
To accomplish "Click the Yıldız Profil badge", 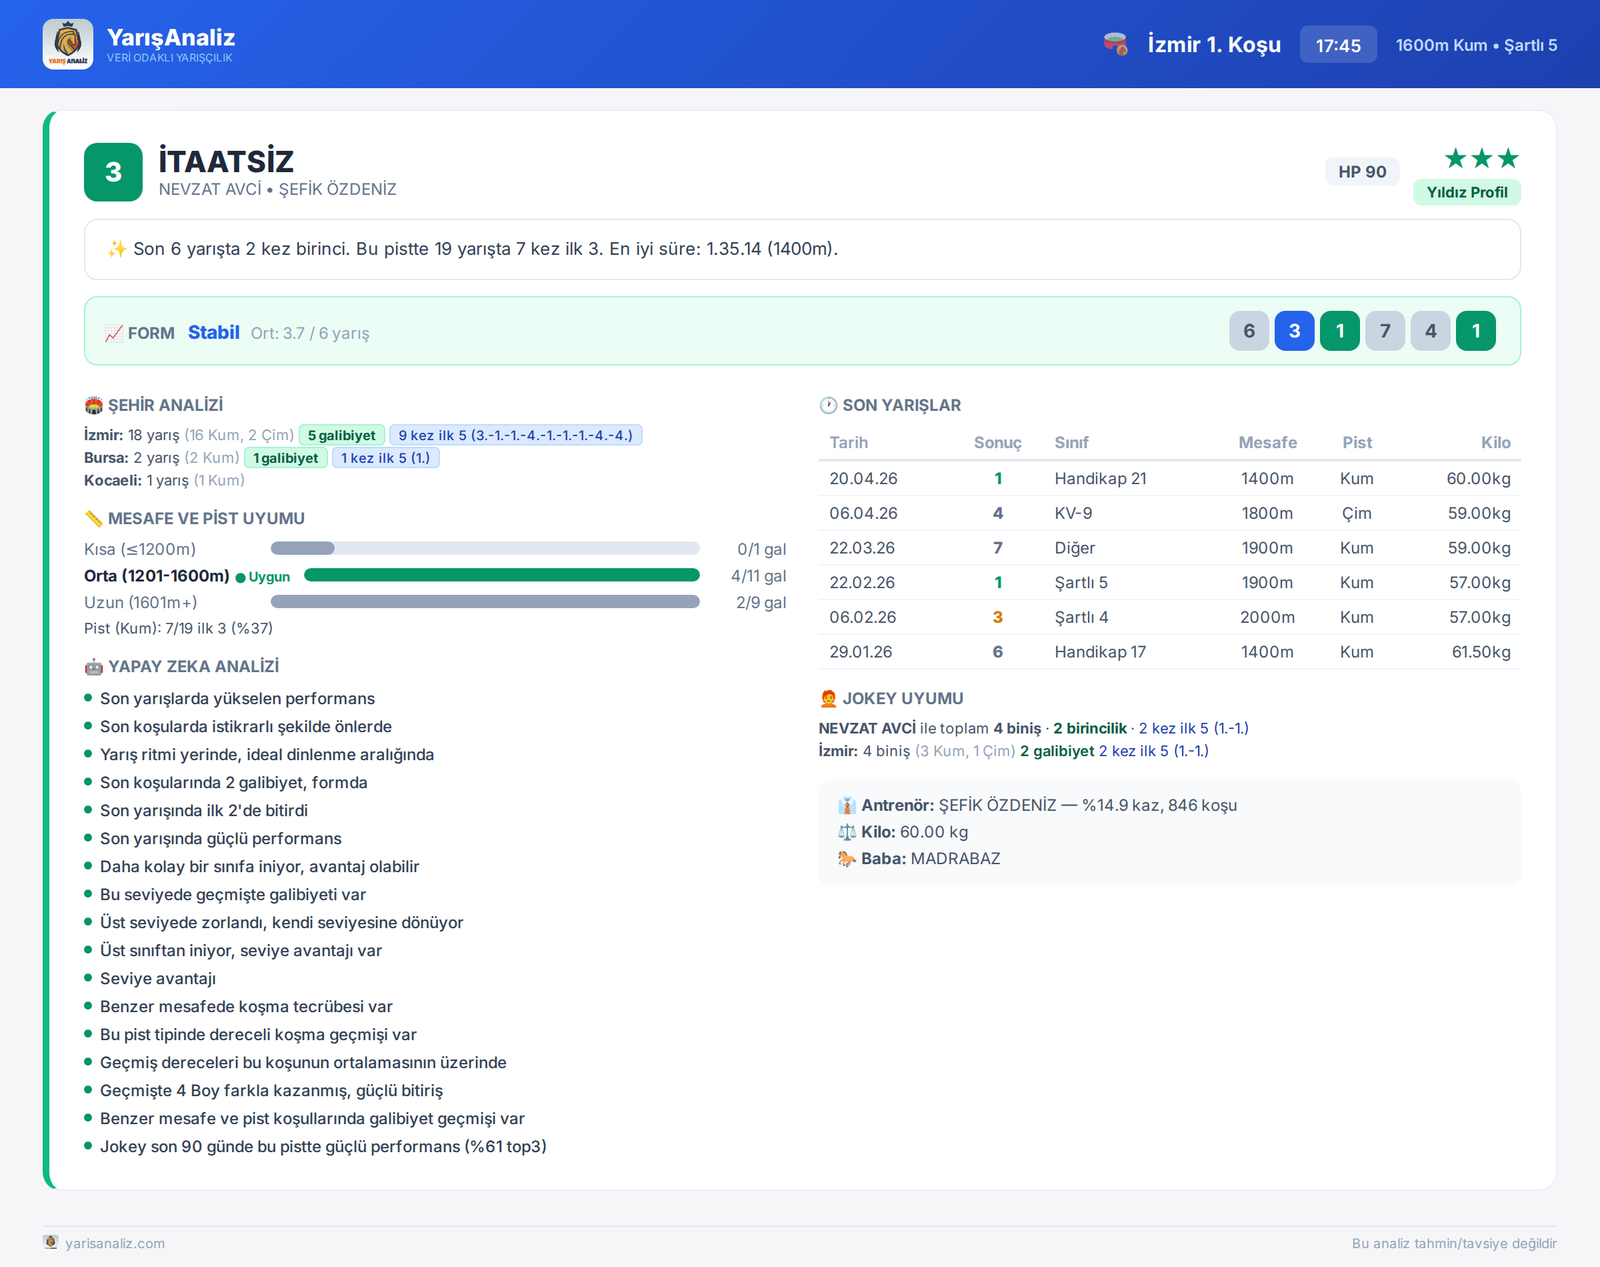I will pos(1467,192).
